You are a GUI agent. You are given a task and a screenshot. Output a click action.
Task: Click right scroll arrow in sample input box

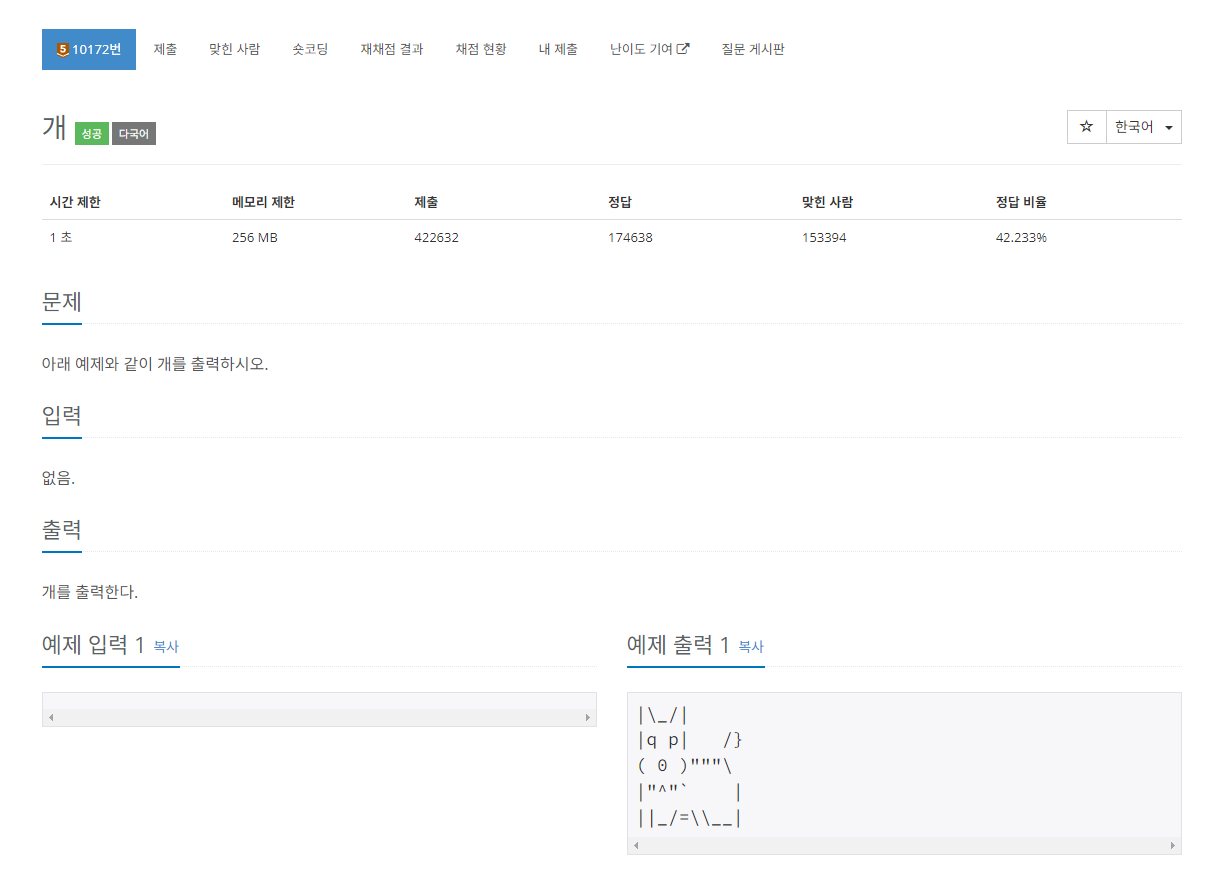pyautogui.click(x=588, y=718)
